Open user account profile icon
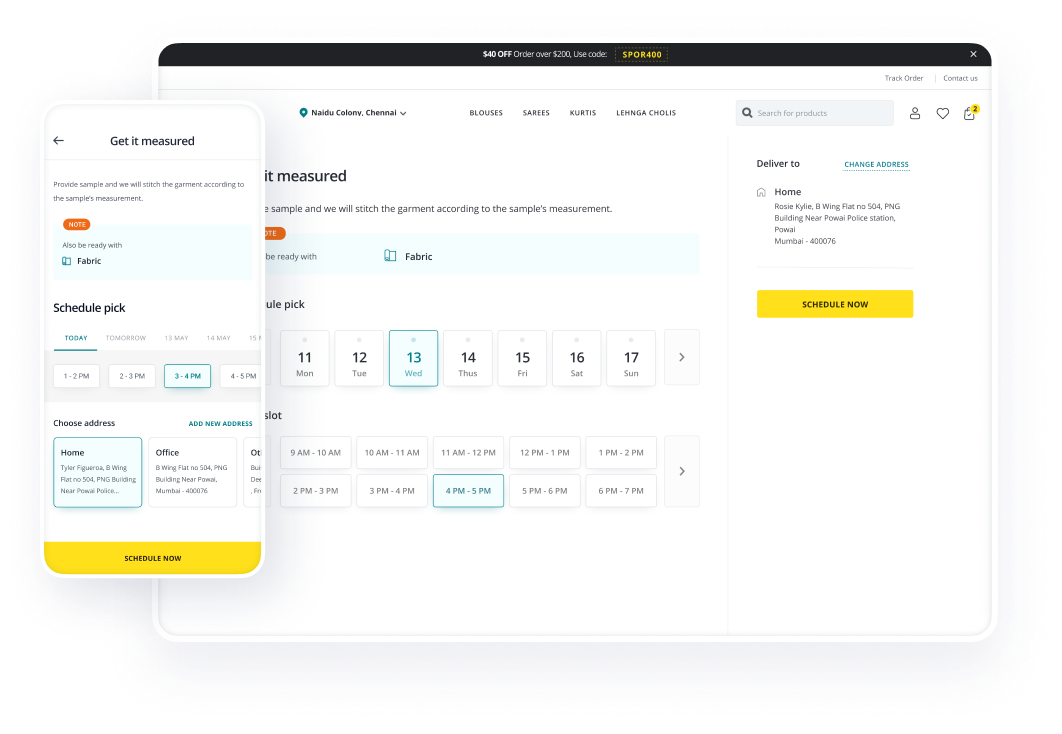 click(x=915, y=113)
